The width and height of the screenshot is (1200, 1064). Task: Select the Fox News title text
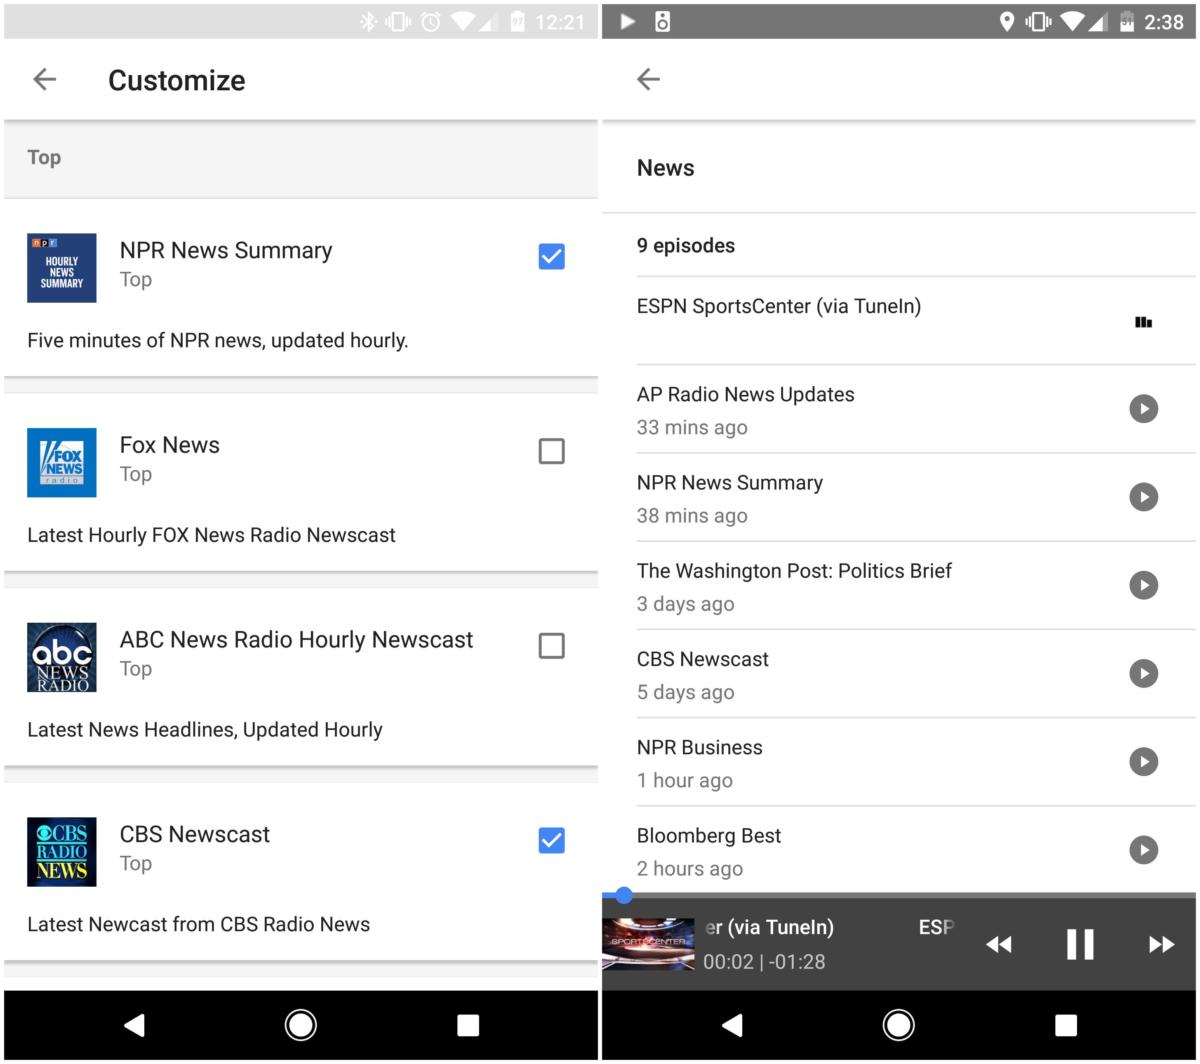click(169, 445)
